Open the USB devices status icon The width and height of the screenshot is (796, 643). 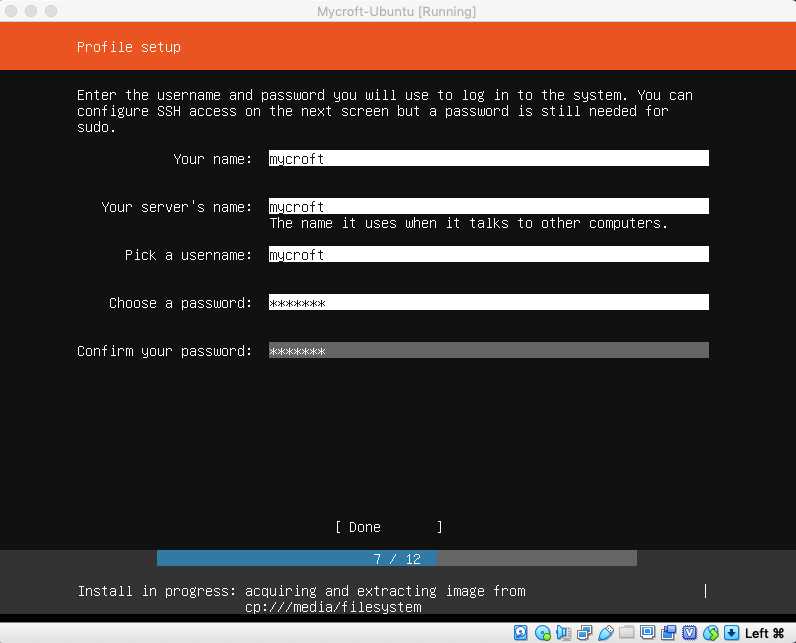coord(606,632)
